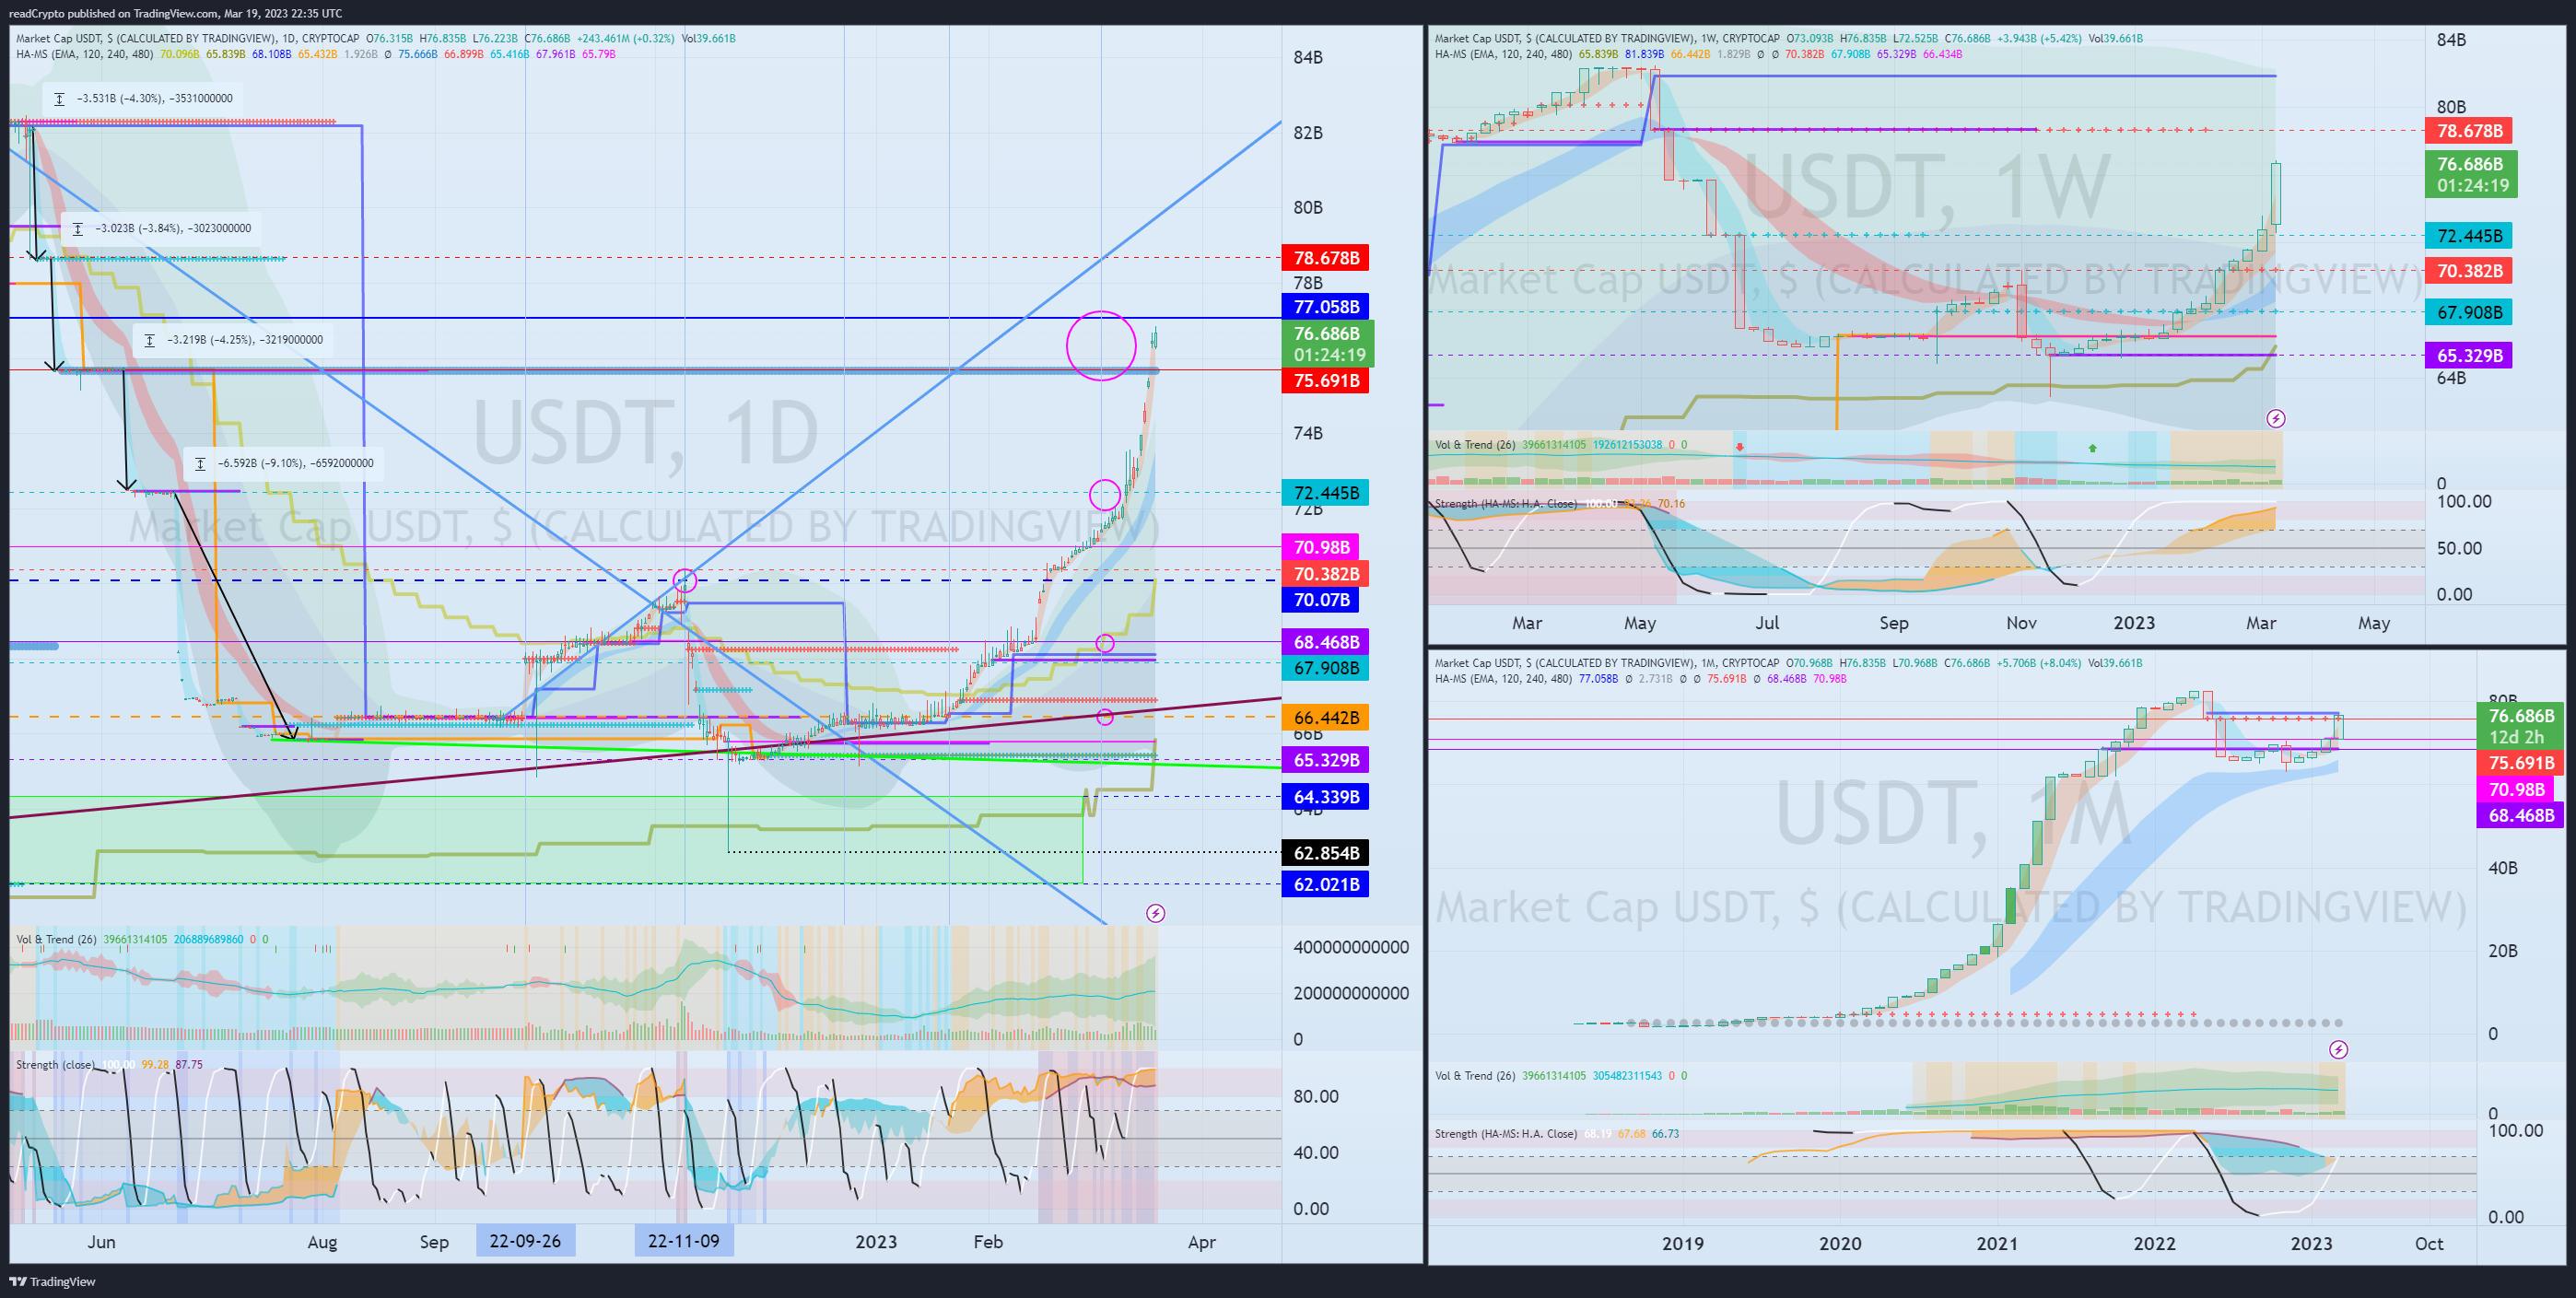The image size is (2576, 1298).
Task: Select the 22-11-09 date marker
Action: click(x=683, y=1241)
